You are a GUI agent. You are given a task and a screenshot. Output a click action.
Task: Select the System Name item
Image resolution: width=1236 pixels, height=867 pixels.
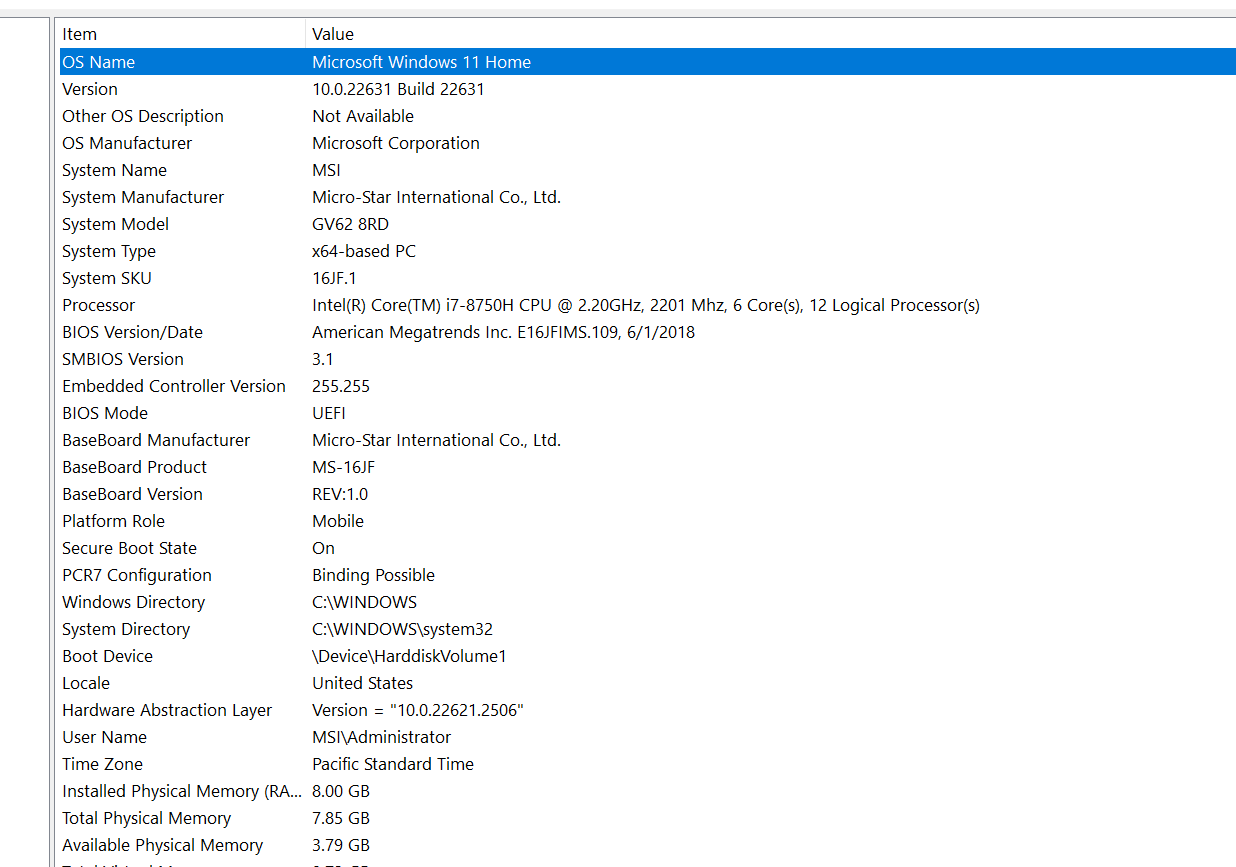(x=114, y=170)
